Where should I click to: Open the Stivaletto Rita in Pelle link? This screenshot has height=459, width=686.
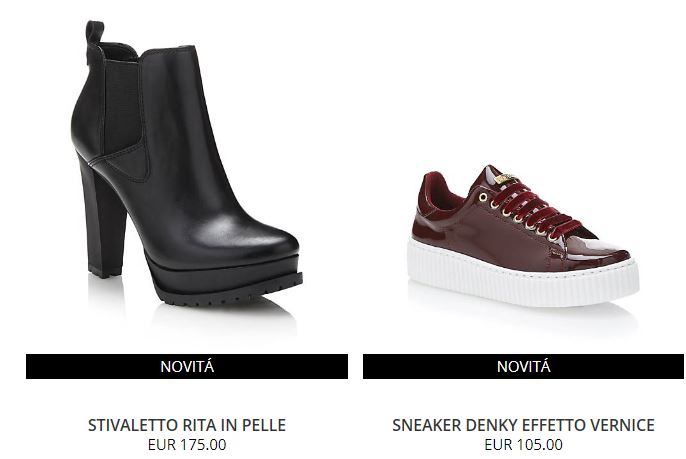187,425
